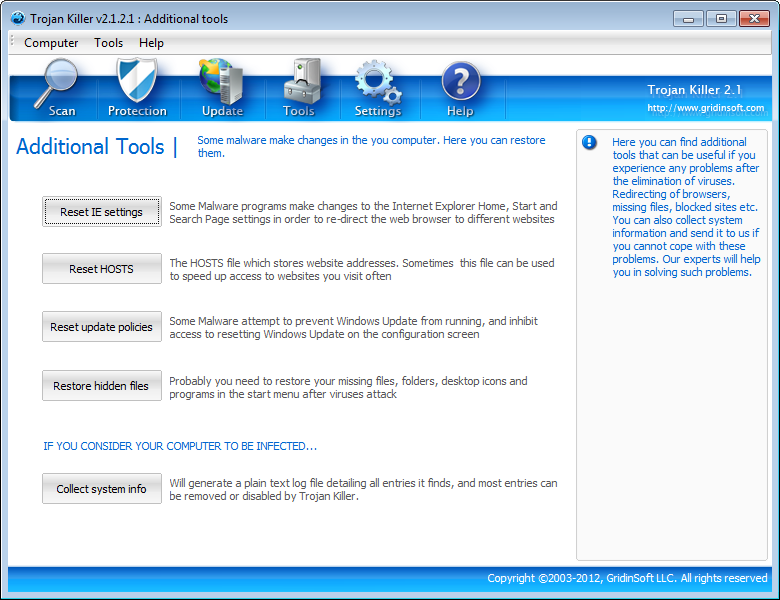Image resolution: width=780 pixels, height=600 pixels.
Task: Maximize the Trojan Killer window
Action: tap(721, 19)
